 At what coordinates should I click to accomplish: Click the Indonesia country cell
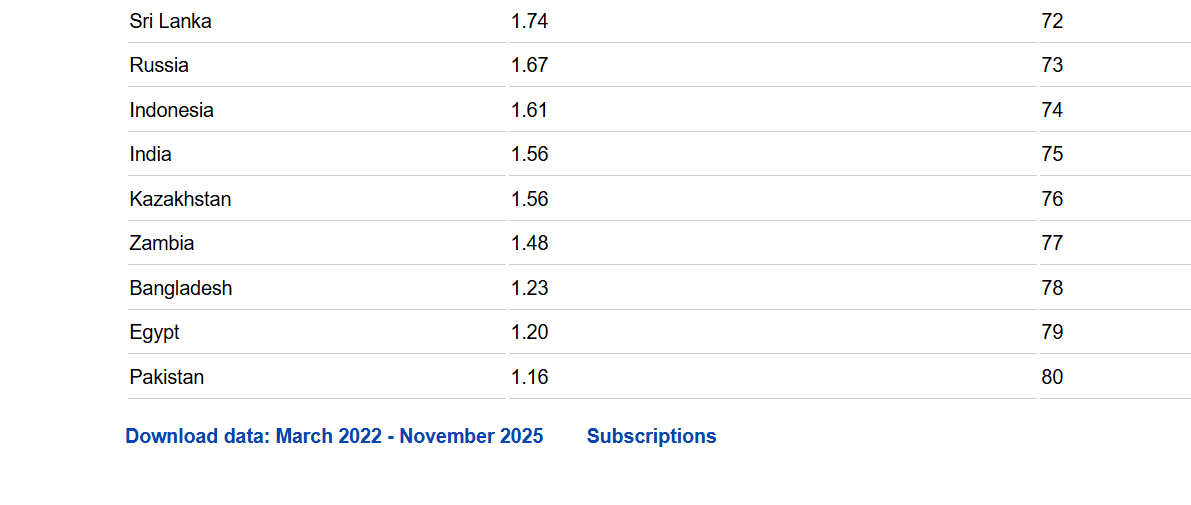pyautogui.click(x=171, y=110)
